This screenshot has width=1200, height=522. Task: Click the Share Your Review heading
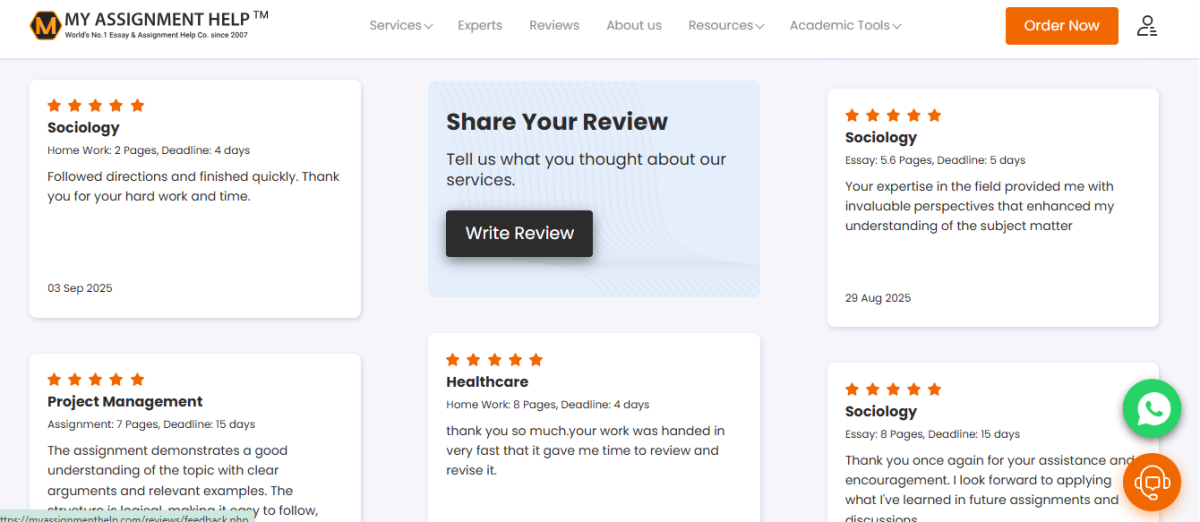pos(556,122)
